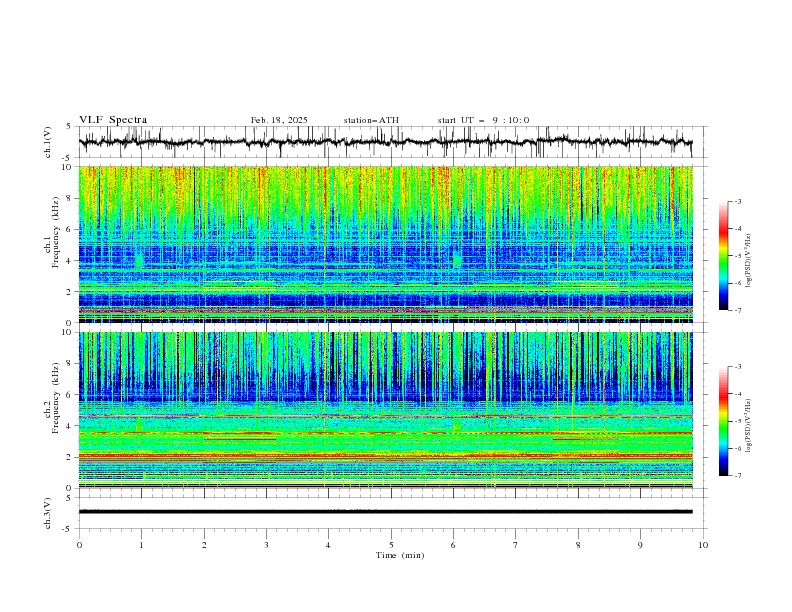Viewport: 792px width, 612px height.
Task: Click time axis tick label "1"
Action: [x=141, y=545]
